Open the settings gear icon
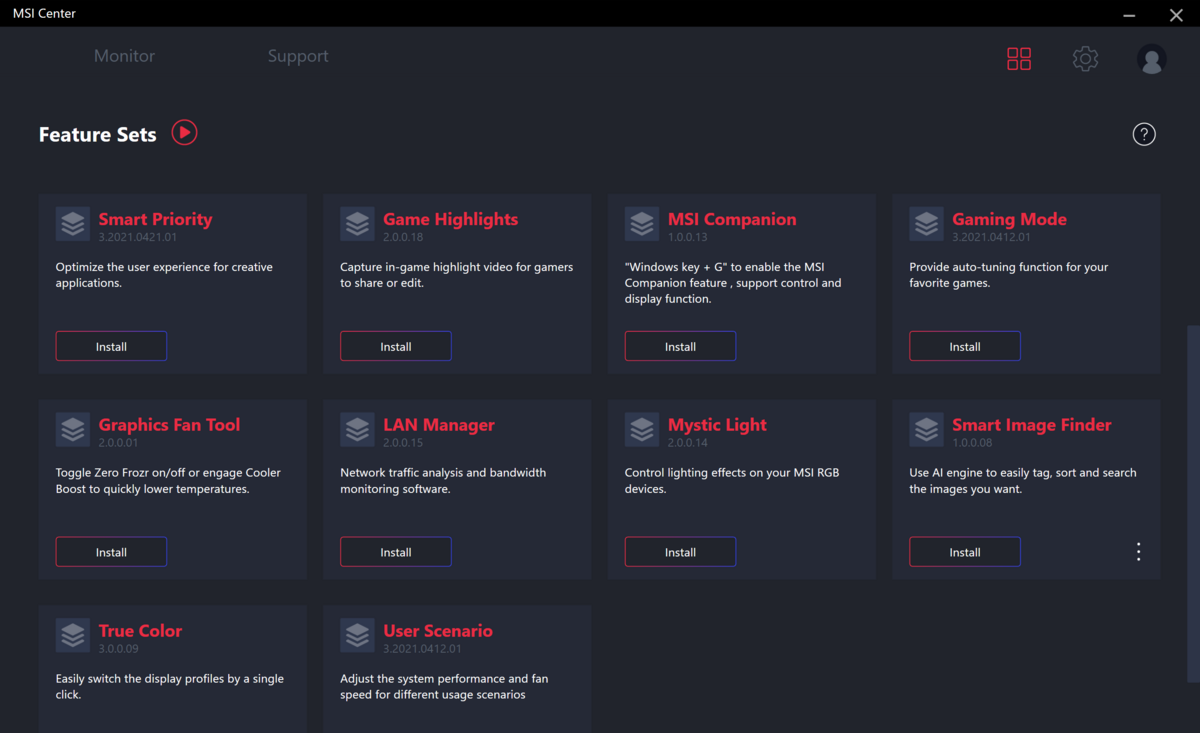Screen dimensions: 1200x733 [1085, 59]
